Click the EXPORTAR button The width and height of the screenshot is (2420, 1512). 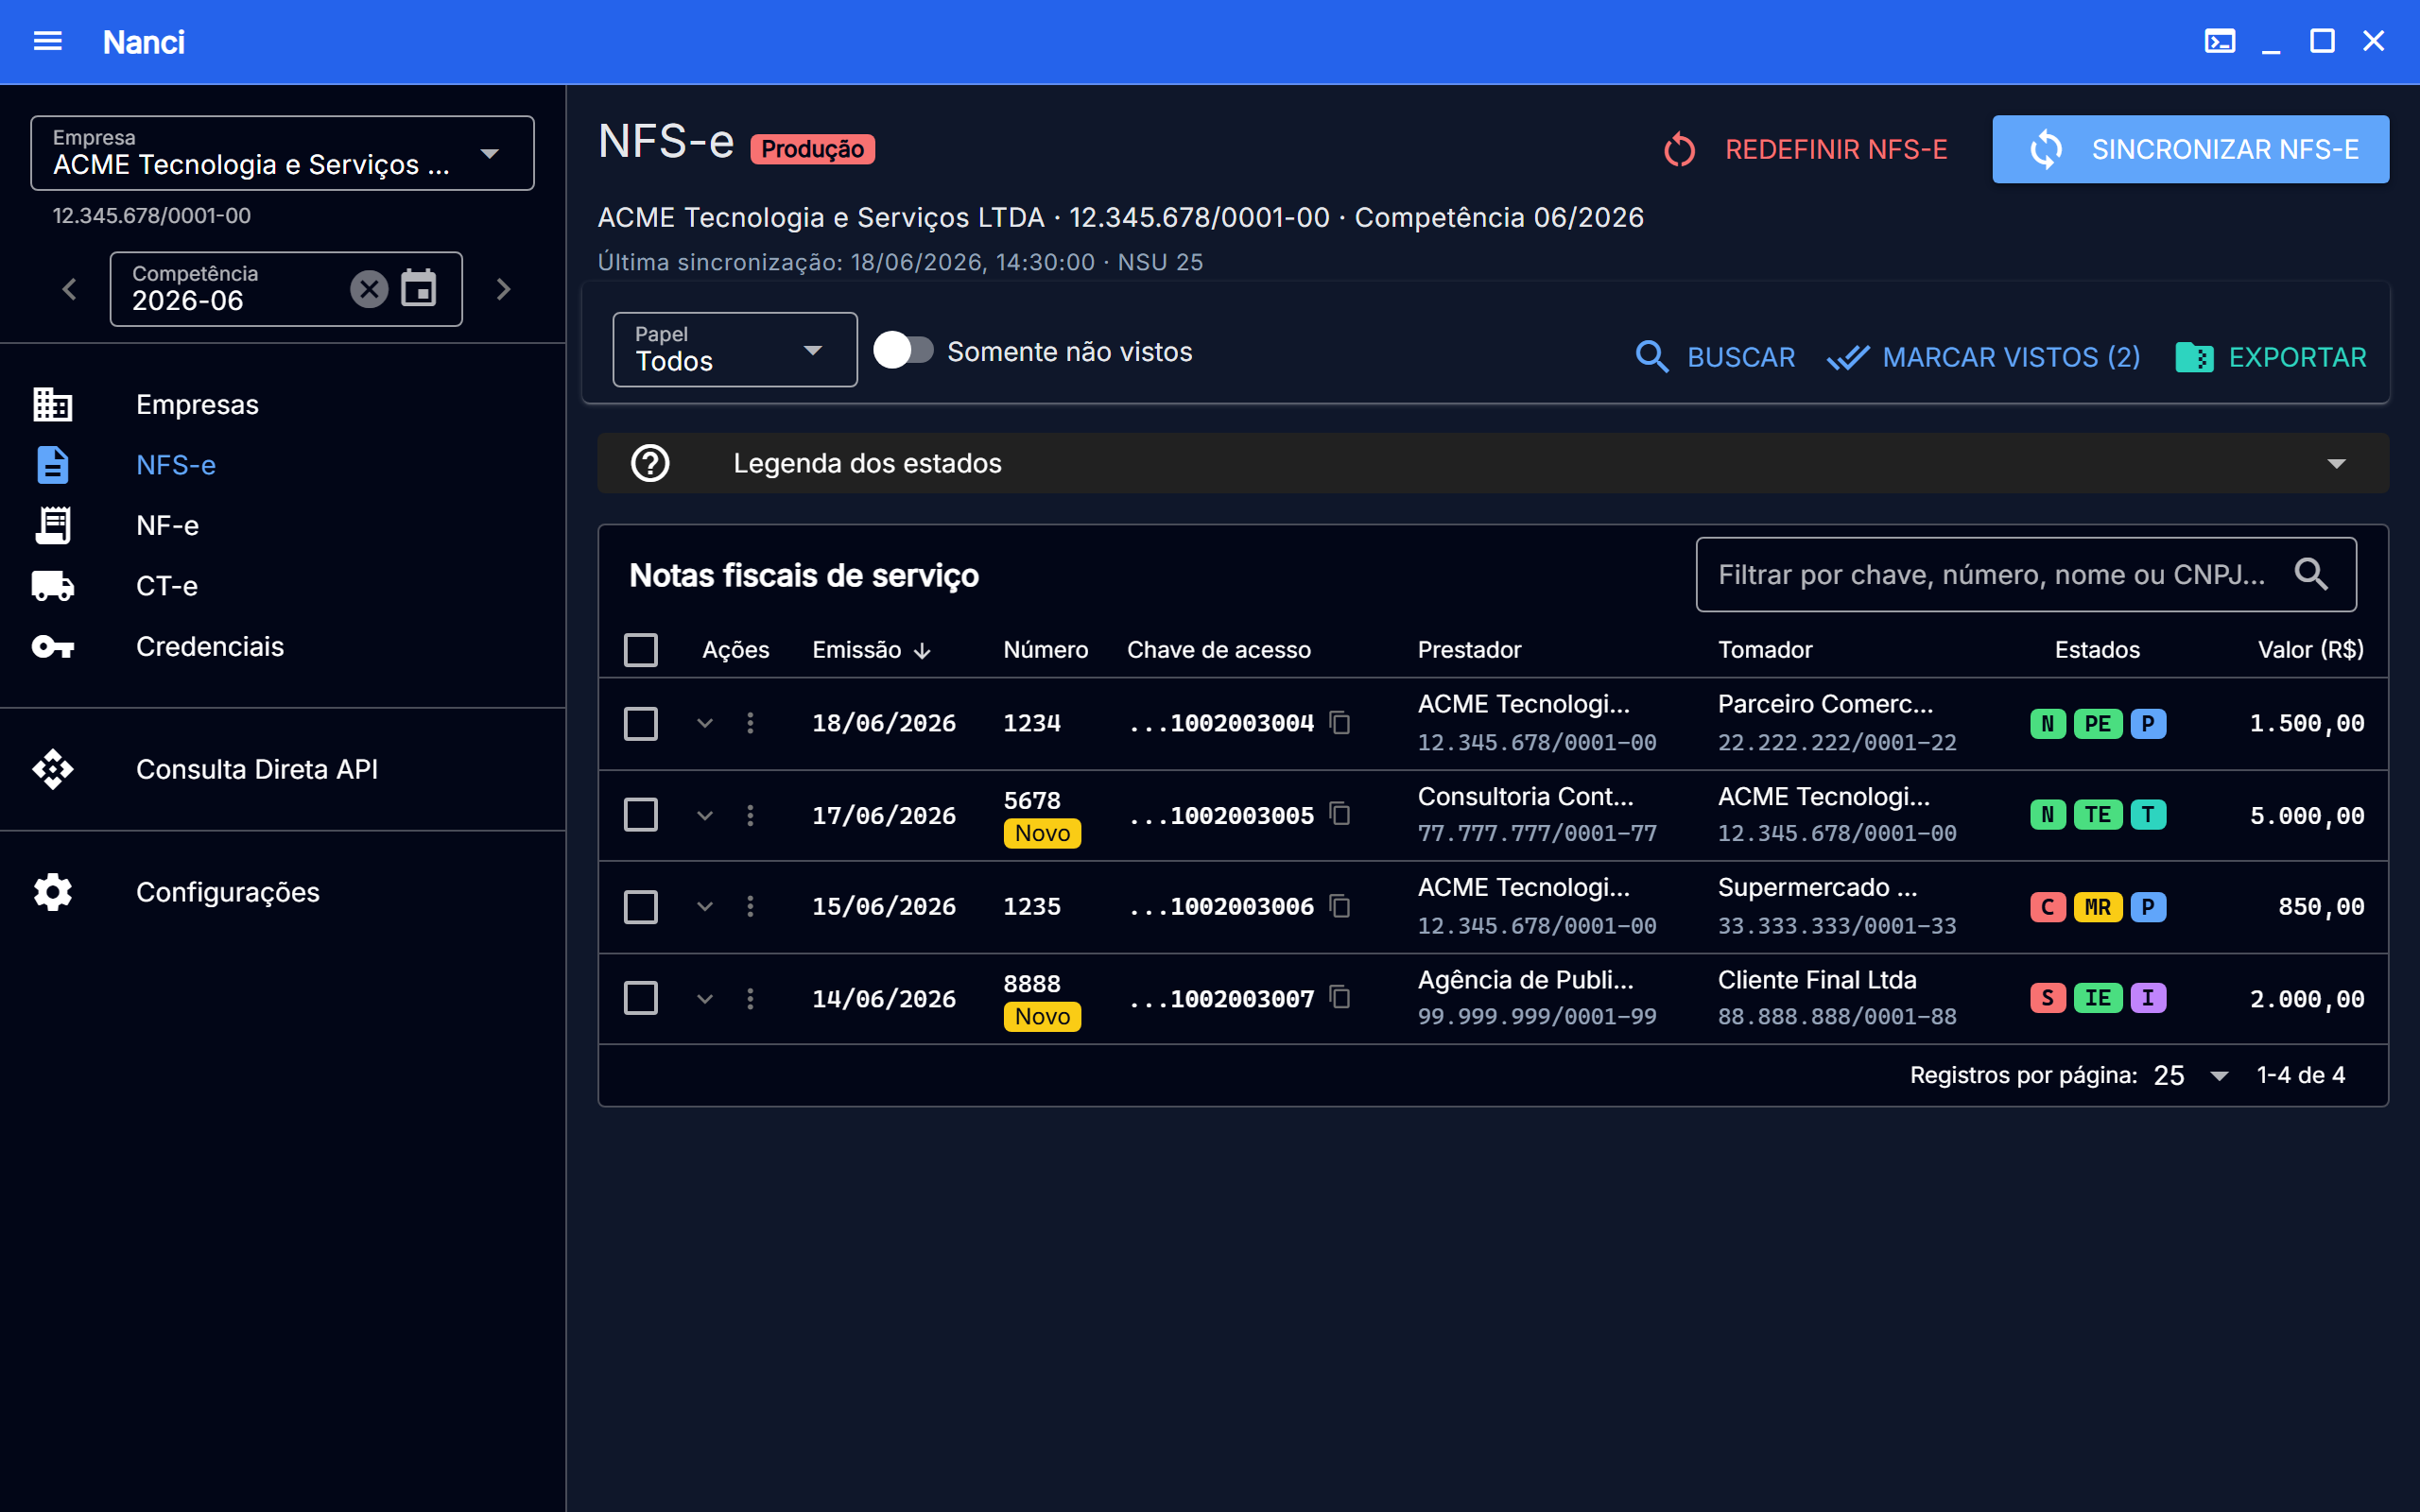pos(2270,357)
